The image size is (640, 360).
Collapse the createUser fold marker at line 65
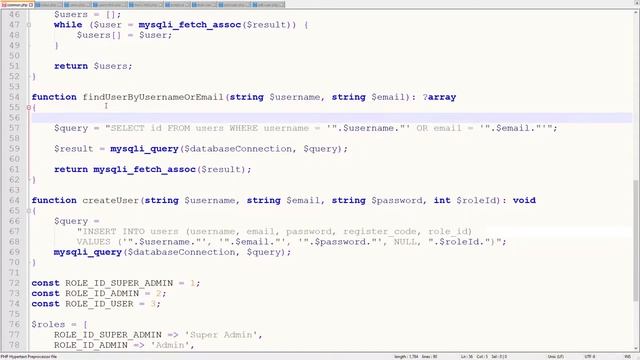coord(29,211)
